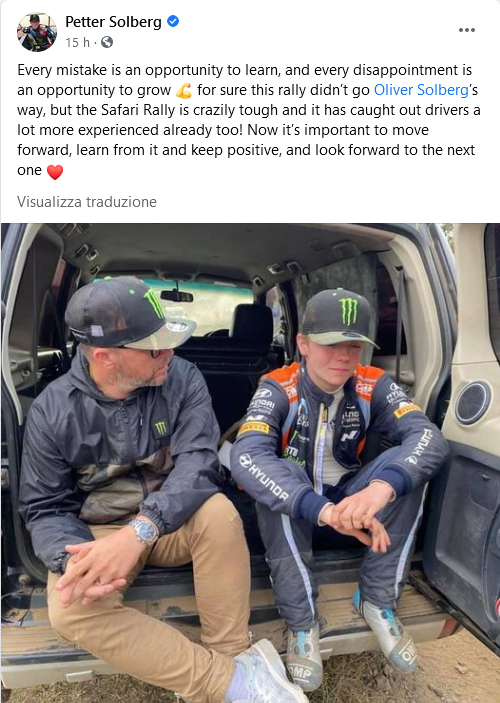Click the wristwatch on the man's wrist
Viewport: 500px width, 703px height.
[x=144, y=531]
